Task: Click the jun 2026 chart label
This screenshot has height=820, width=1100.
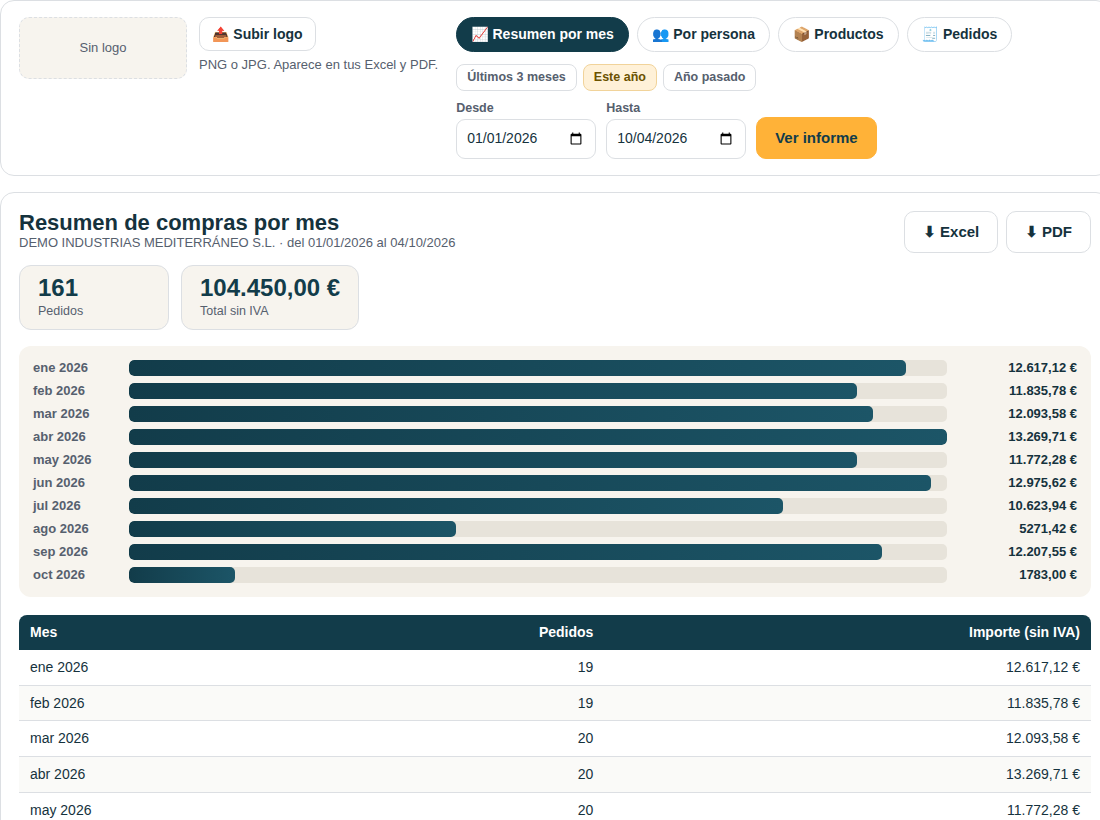Action: tap(59, 483)
